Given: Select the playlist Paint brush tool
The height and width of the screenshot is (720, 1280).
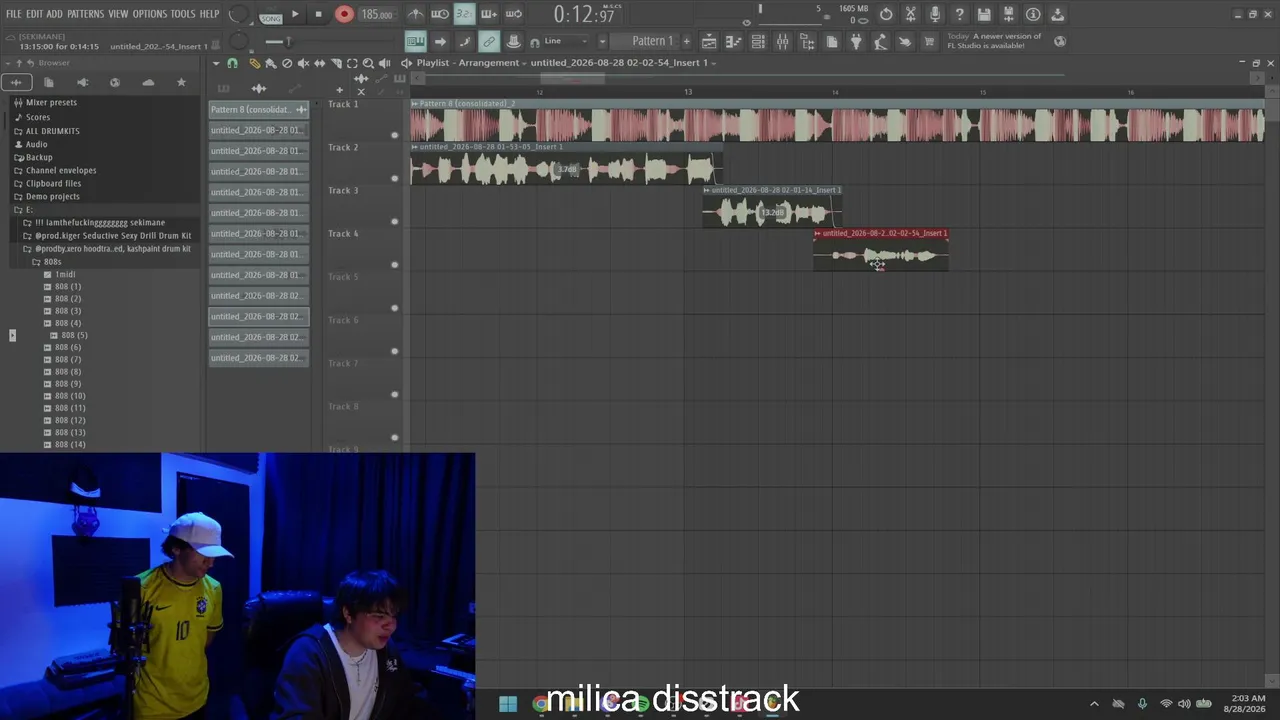Looking at the screenshot, I should [x=271, y=63].
